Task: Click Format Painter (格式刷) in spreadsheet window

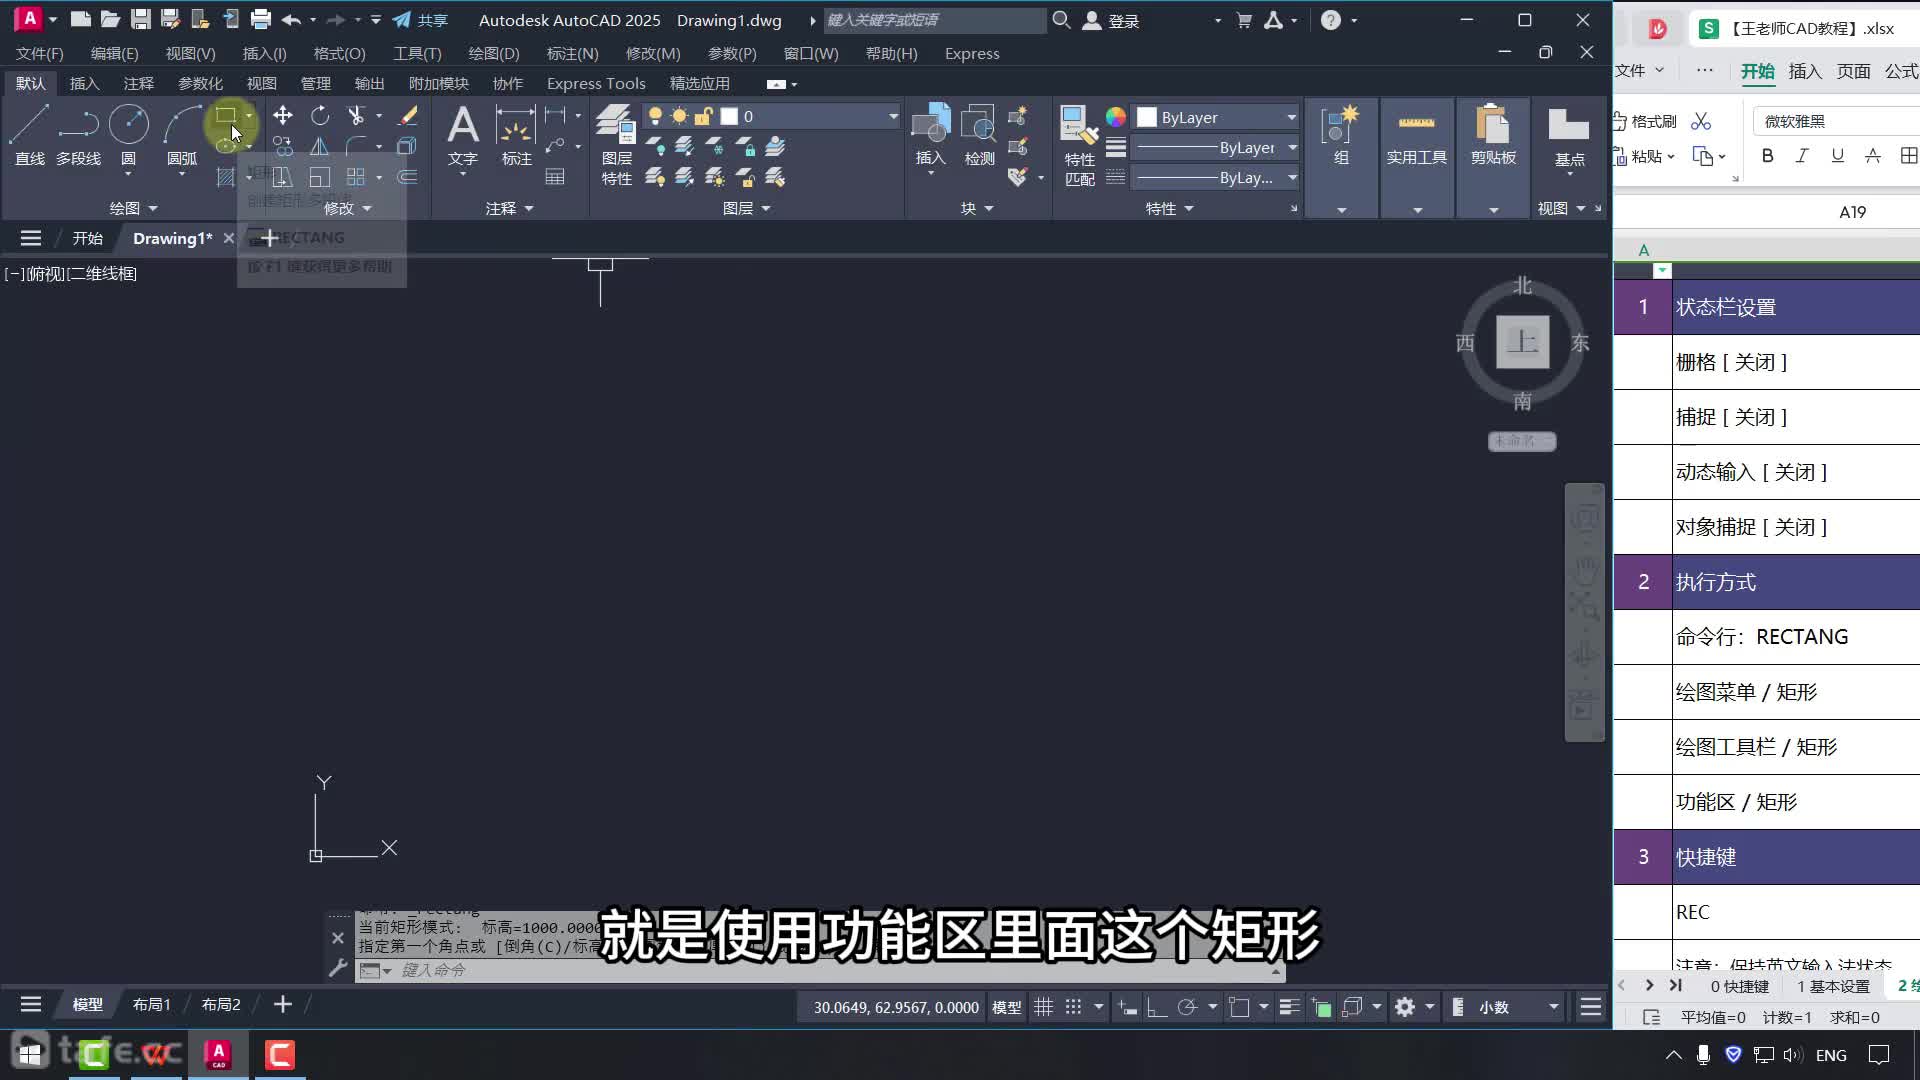Action: [1644, 121]
